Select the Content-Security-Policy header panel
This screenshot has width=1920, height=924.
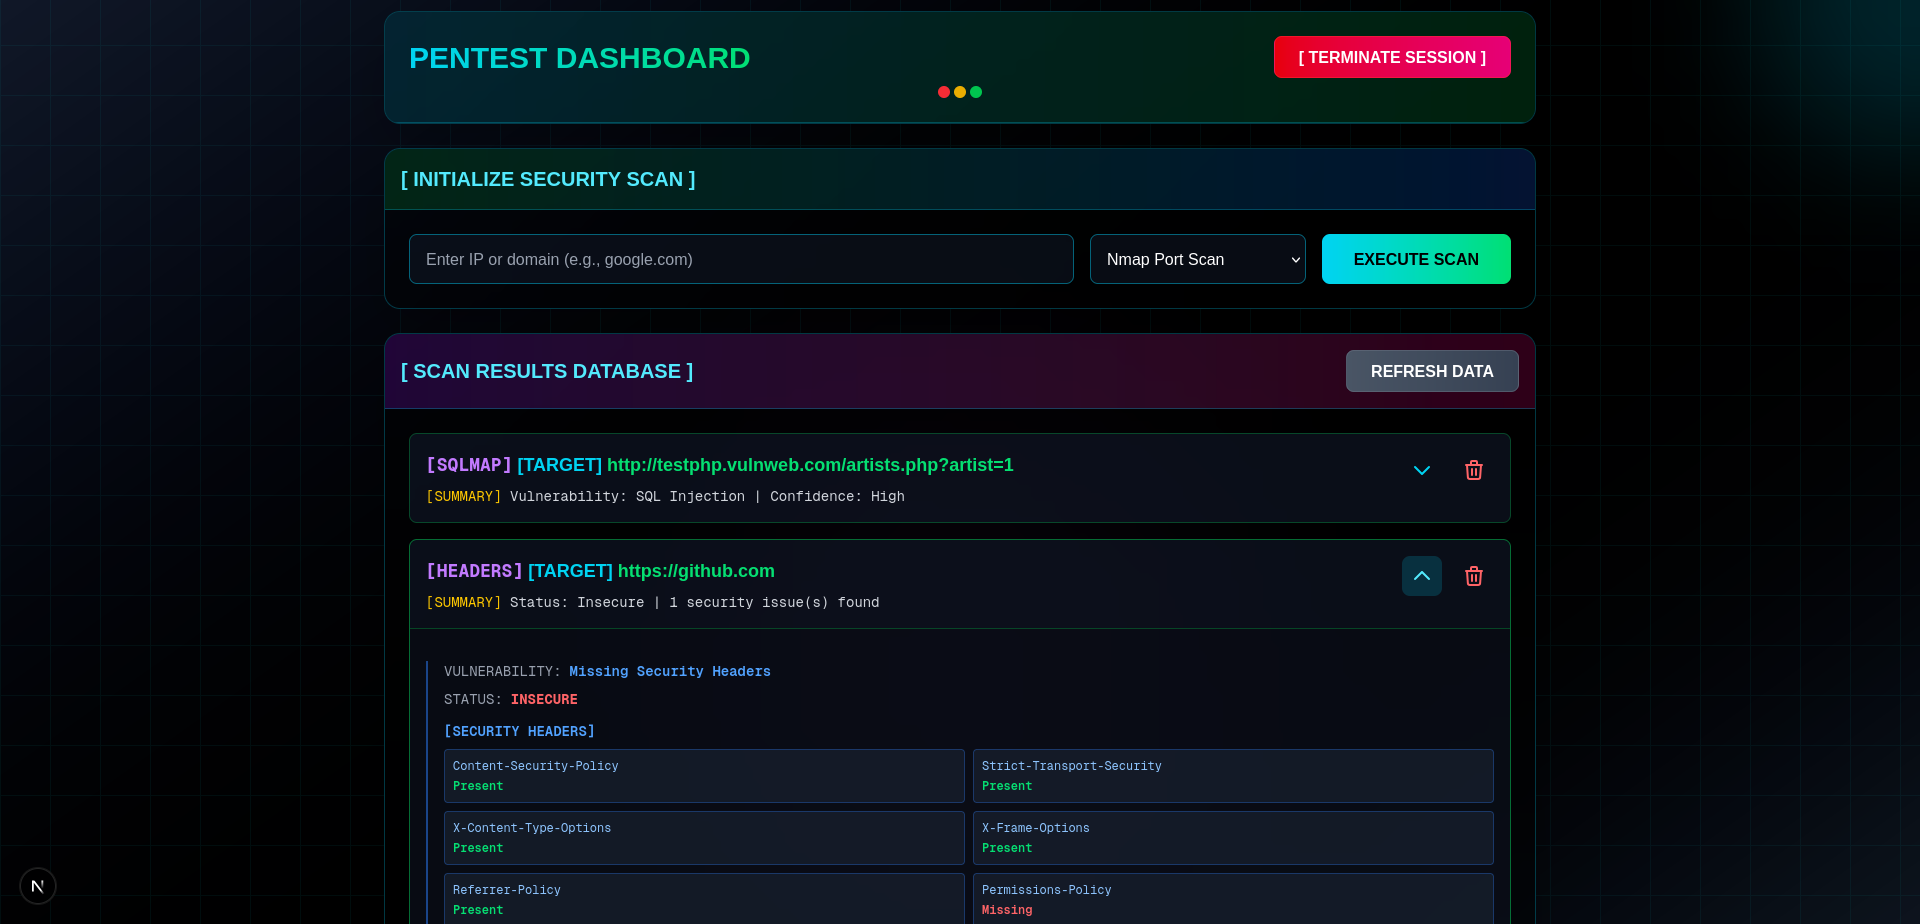coord(704,776)
